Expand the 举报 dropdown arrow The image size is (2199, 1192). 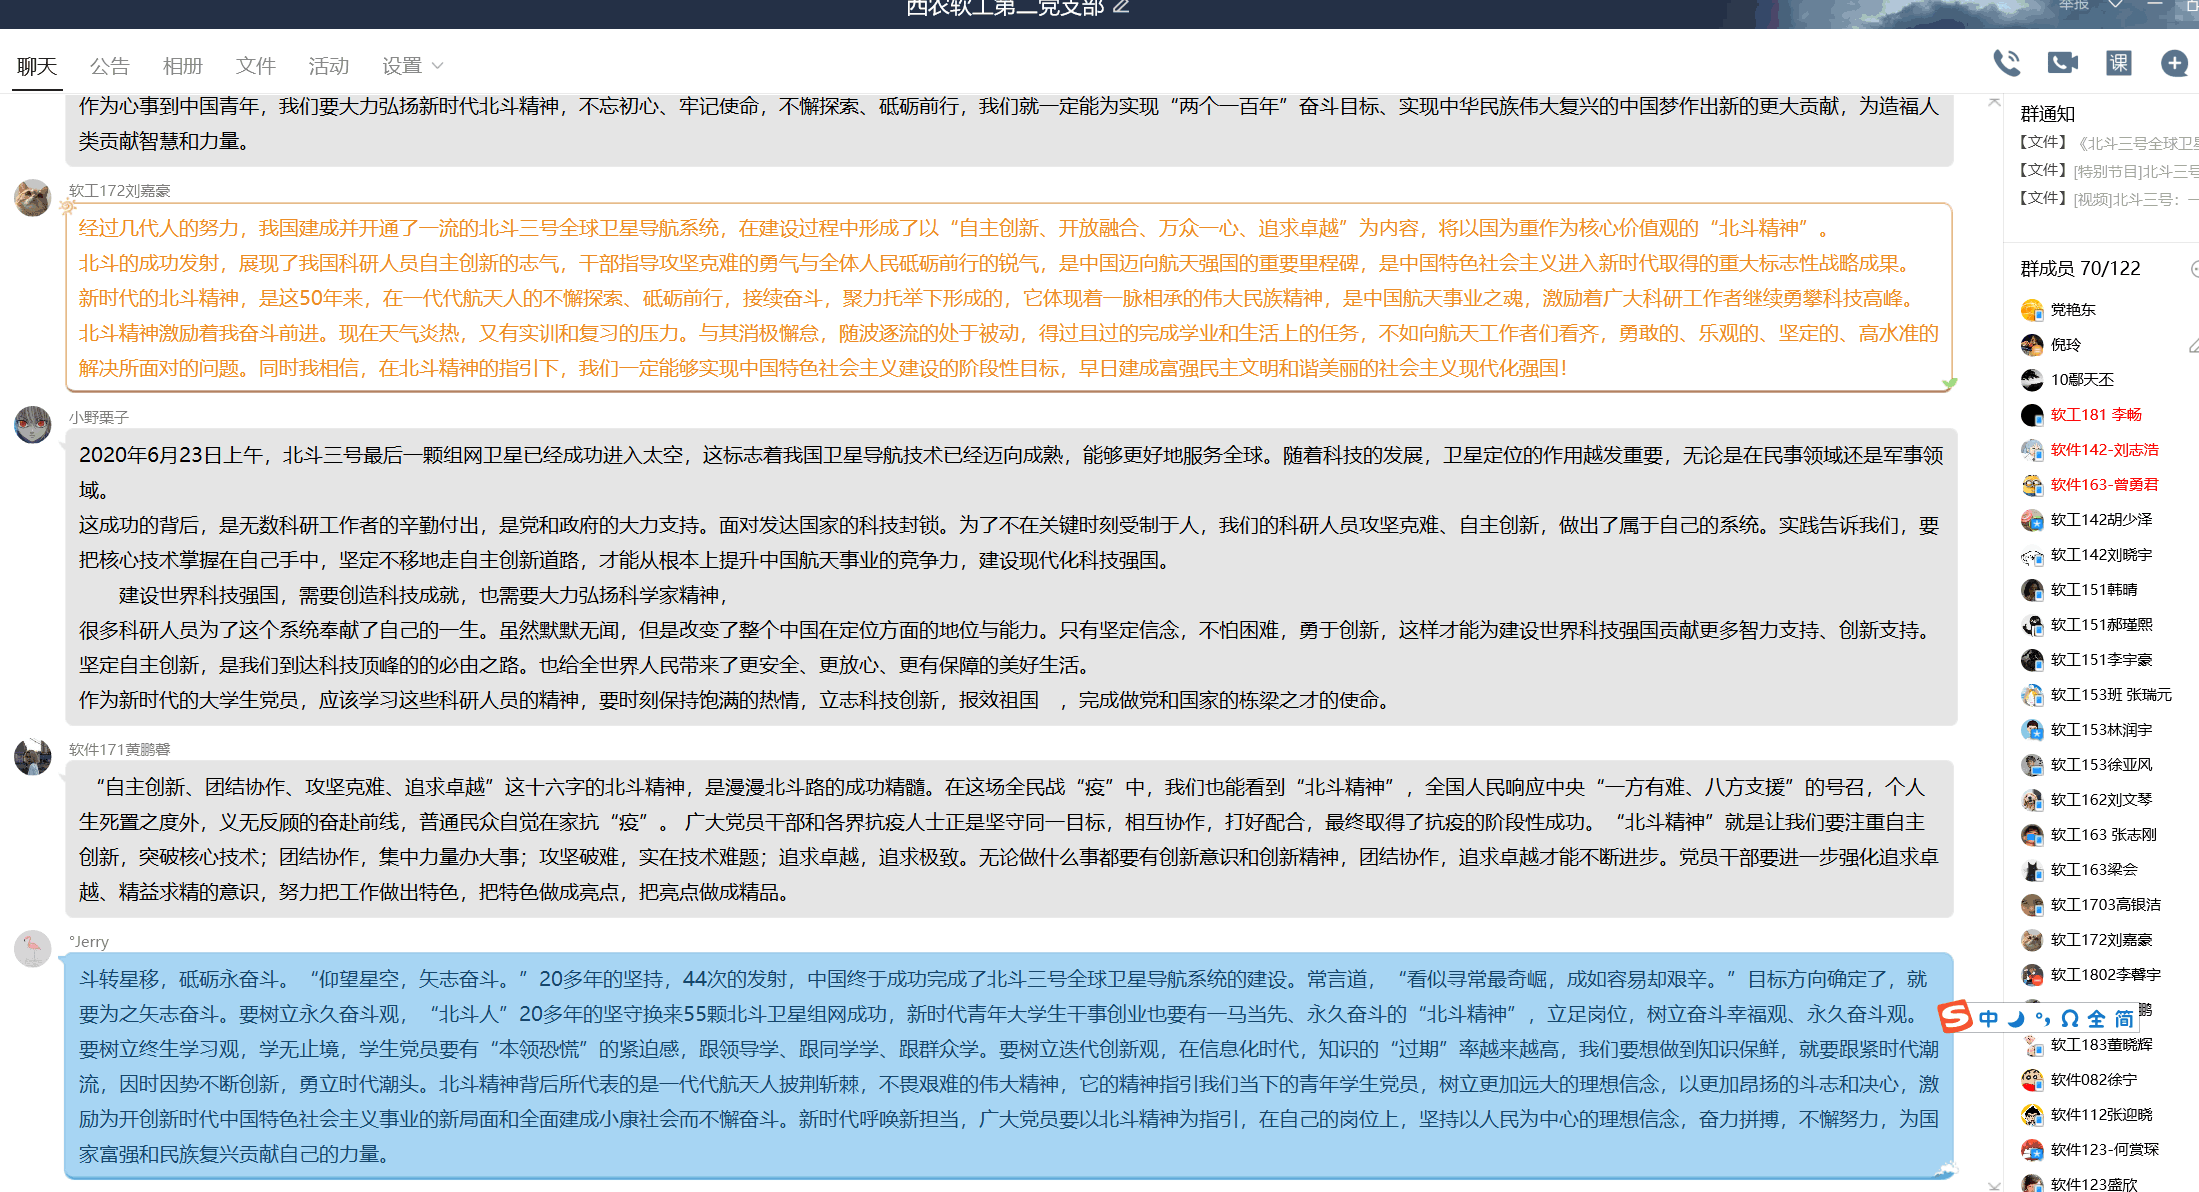(2115, 6)
